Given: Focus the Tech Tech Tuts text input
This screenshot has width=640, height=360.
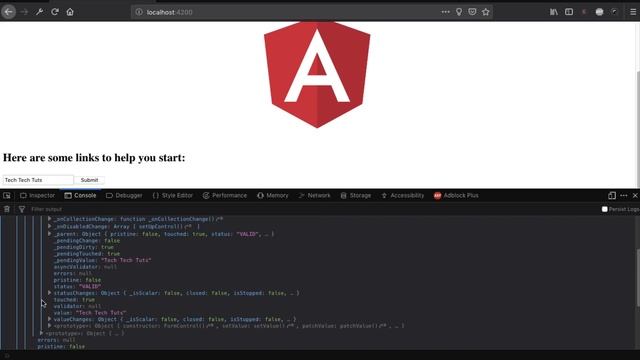Looking at the screenshot, I should [x=38, y=180].
